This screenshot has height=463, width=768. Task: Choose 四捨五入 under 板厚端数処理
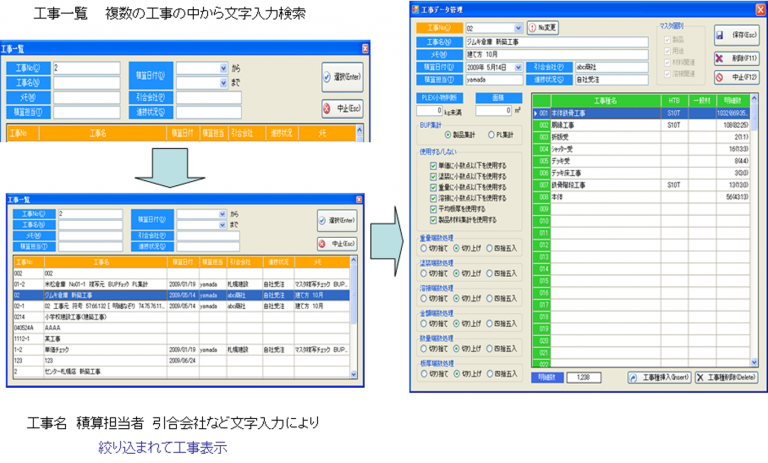[489, 374]
